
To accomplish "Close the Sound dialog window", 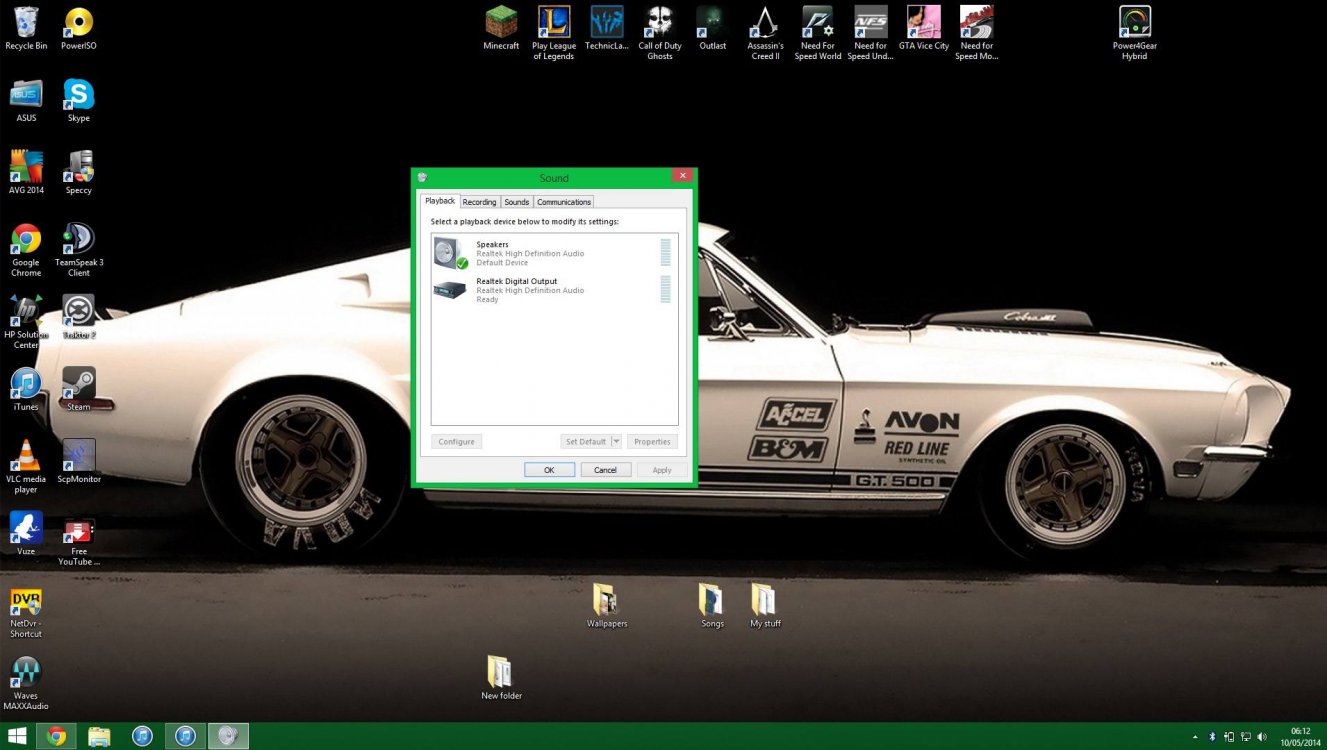I will point(682,175).
